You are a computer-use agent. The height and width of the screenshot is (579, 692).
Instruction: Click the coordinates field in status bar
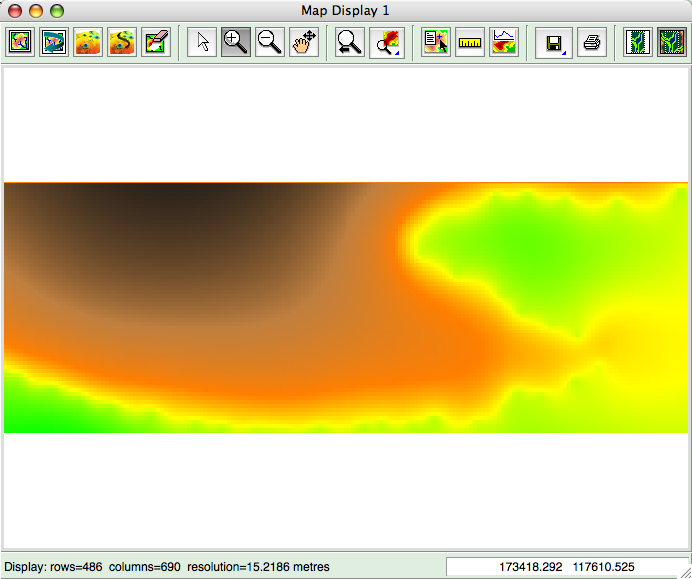tap(566, 567)
